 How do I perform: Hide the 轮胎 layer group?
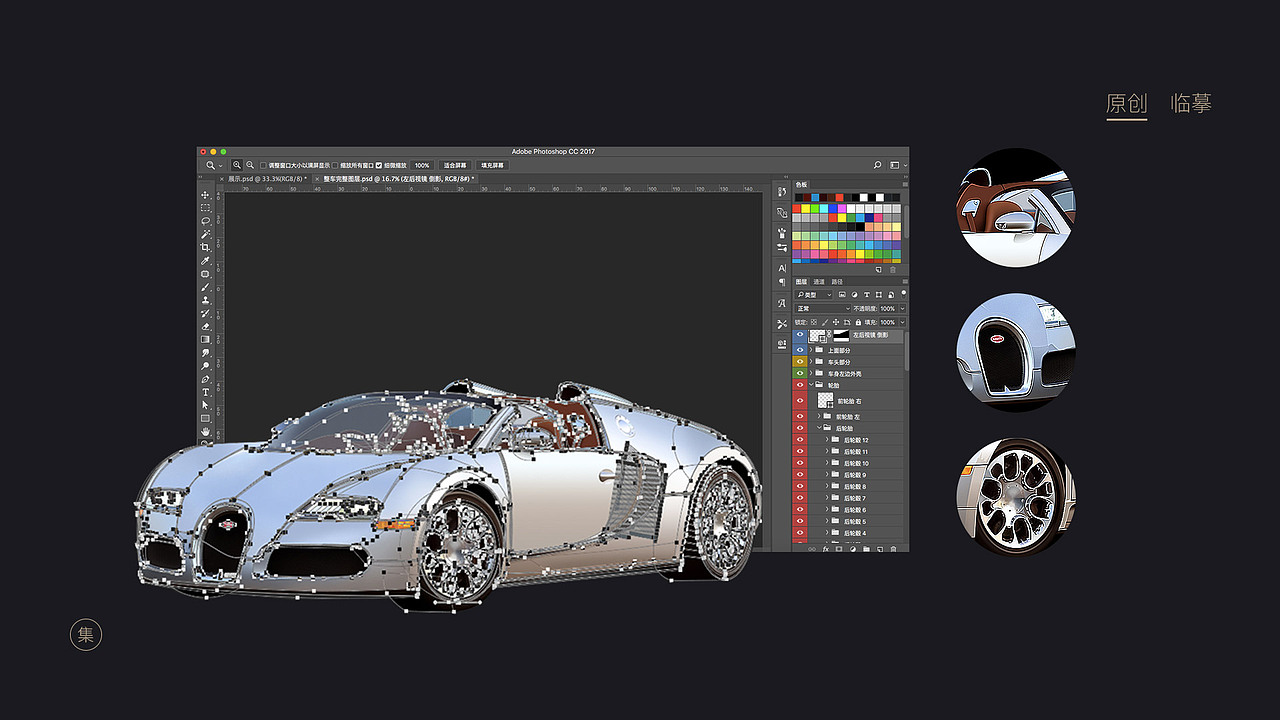(x=799, y=385)
